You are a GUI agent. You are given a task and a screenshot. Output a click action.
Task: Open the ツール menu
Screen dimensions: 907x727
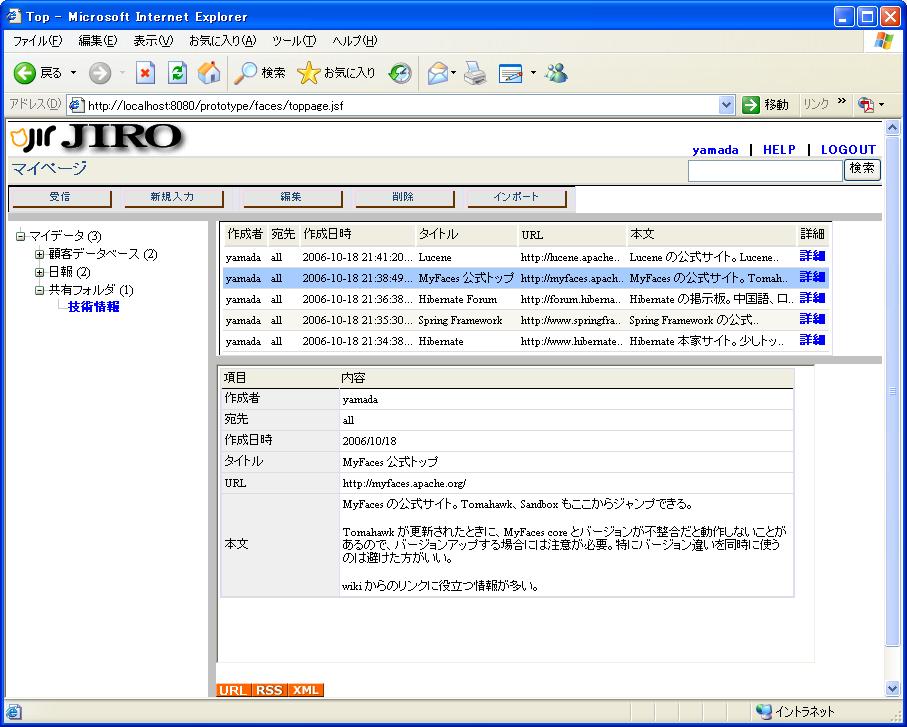click(x=293, y=41)
